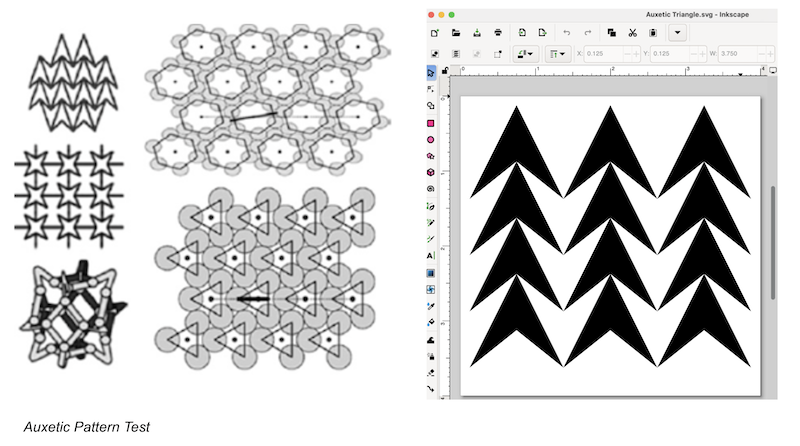Click the Print document icon

tap(496, 33)
